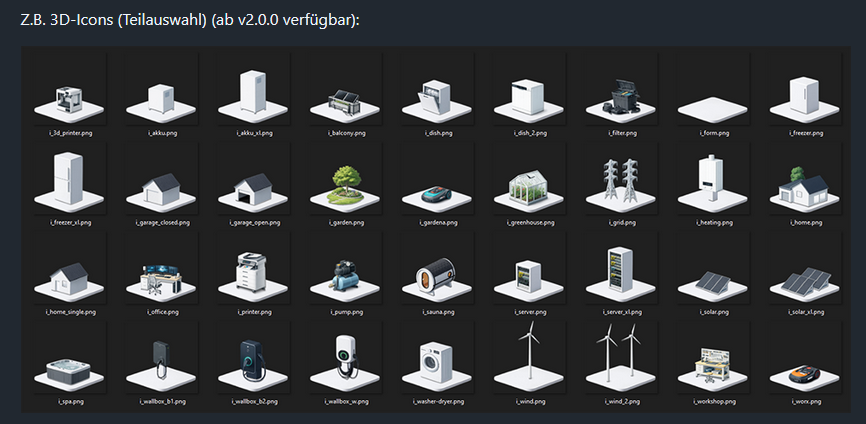Click the i_filter.png file name

click(x=622, y=134)
